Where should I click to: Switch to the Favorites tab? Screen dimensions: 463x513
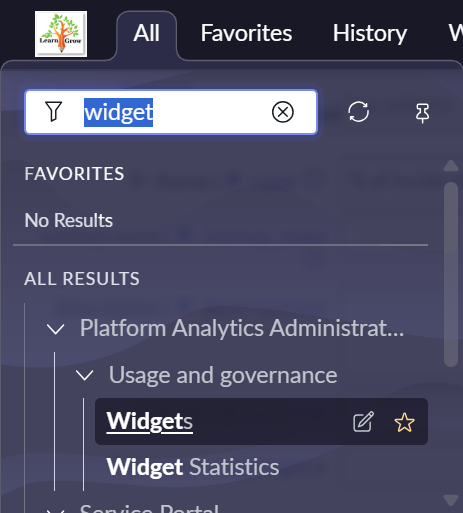(246, 33)
